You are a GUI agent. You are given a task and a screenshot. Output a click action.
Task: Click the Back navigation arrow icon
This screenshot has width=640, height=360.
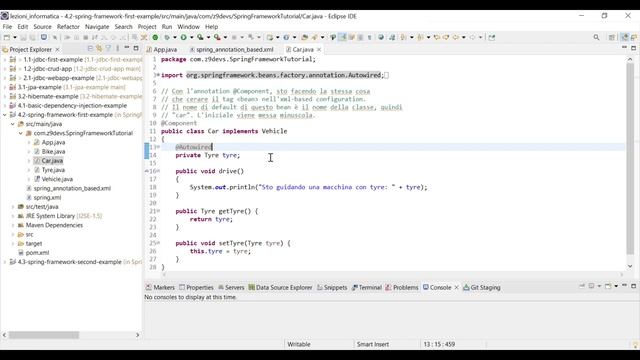click(x=456, y=37)
